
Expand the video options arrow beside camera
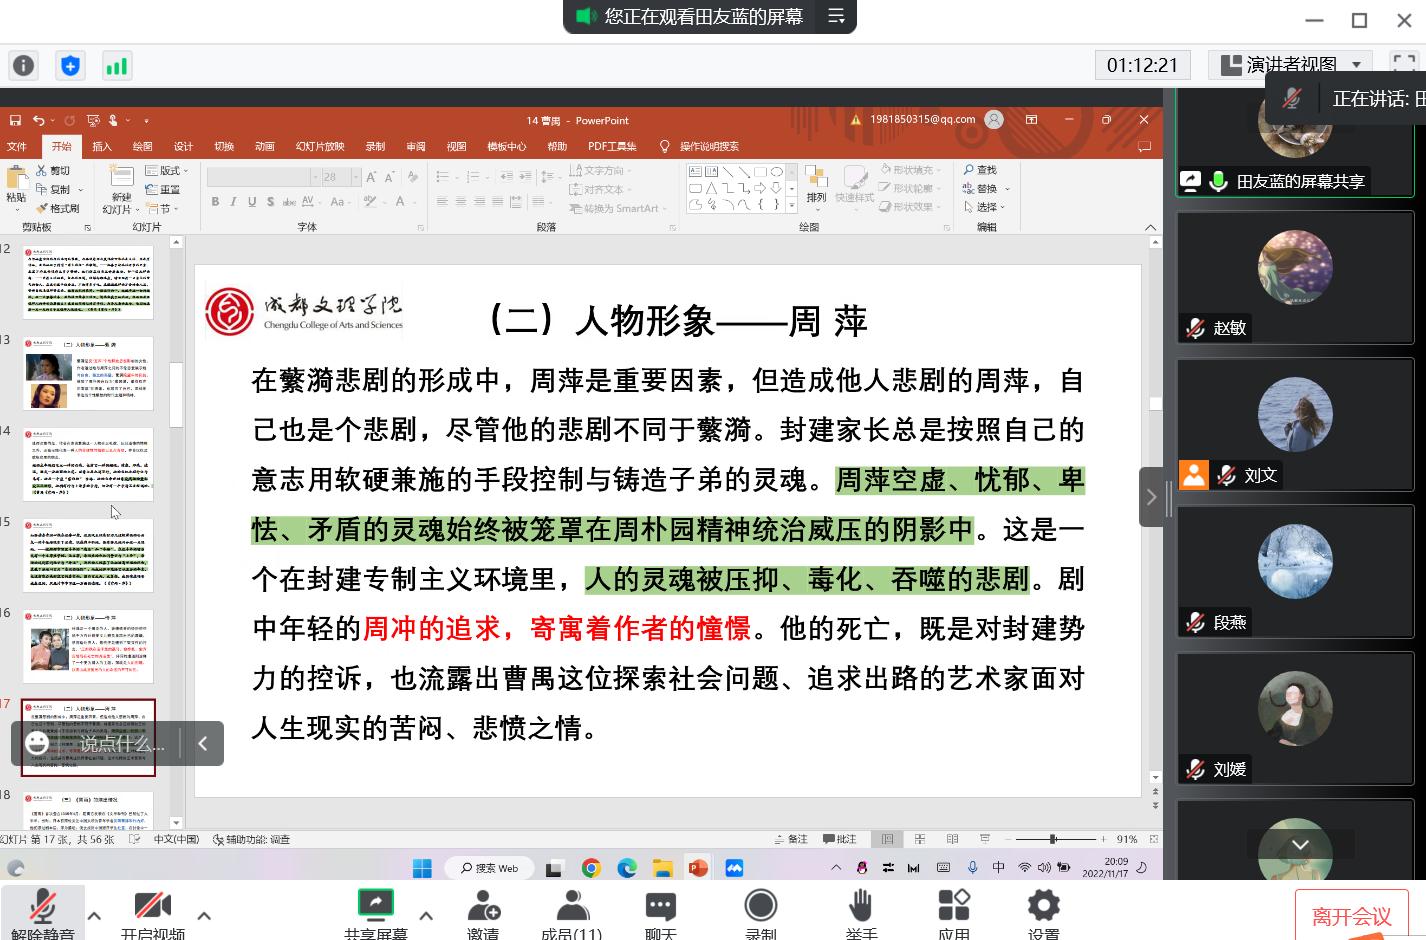coord(204,915)
